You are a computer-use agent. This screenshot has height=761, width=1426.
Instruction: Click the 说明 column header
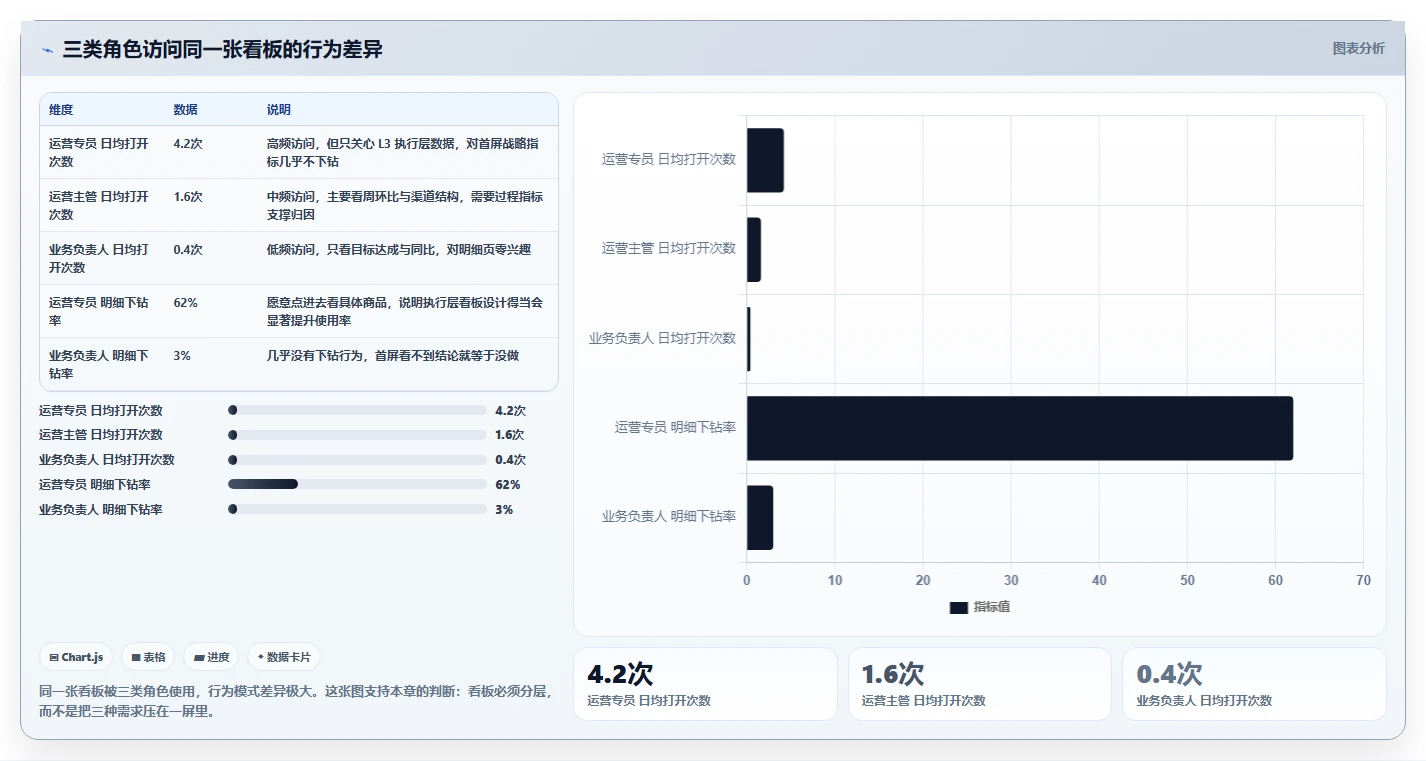coord(279,110)
